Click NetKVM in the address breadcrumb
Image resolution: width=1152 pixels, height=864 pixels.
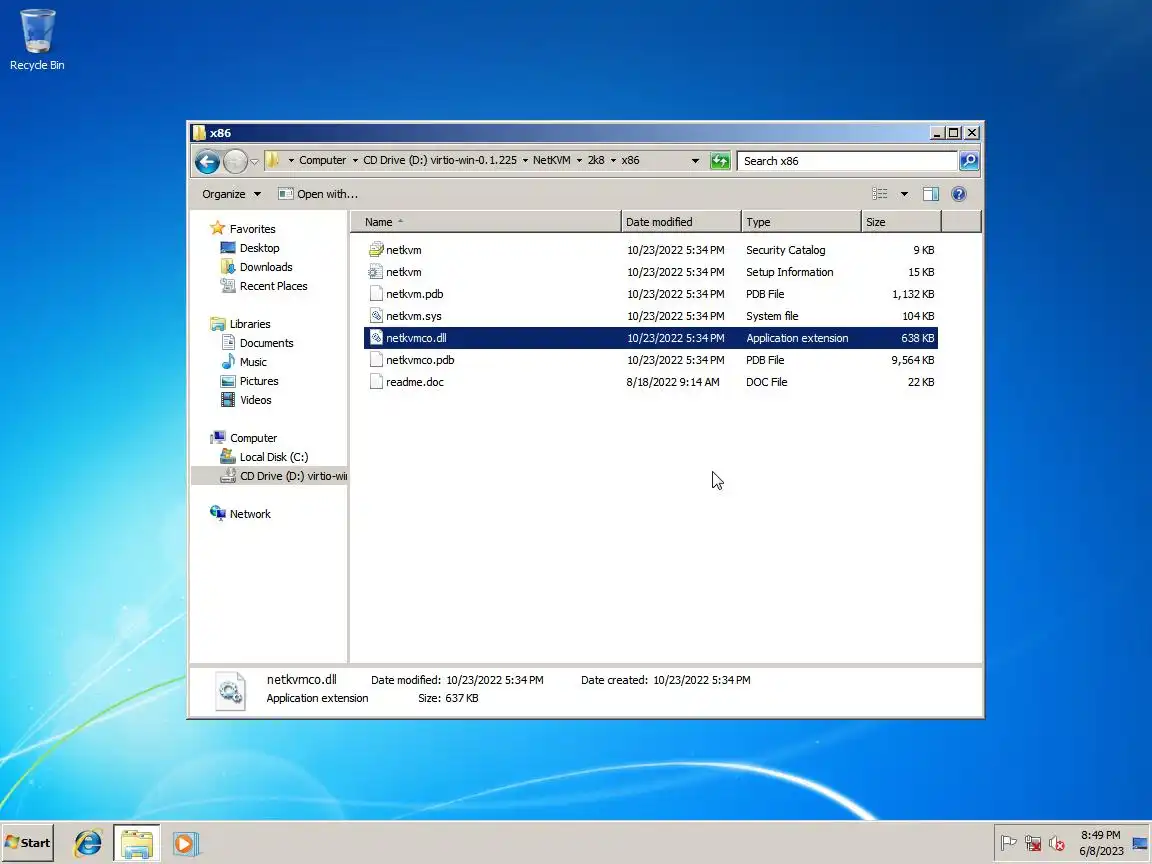tap(552, 160)
